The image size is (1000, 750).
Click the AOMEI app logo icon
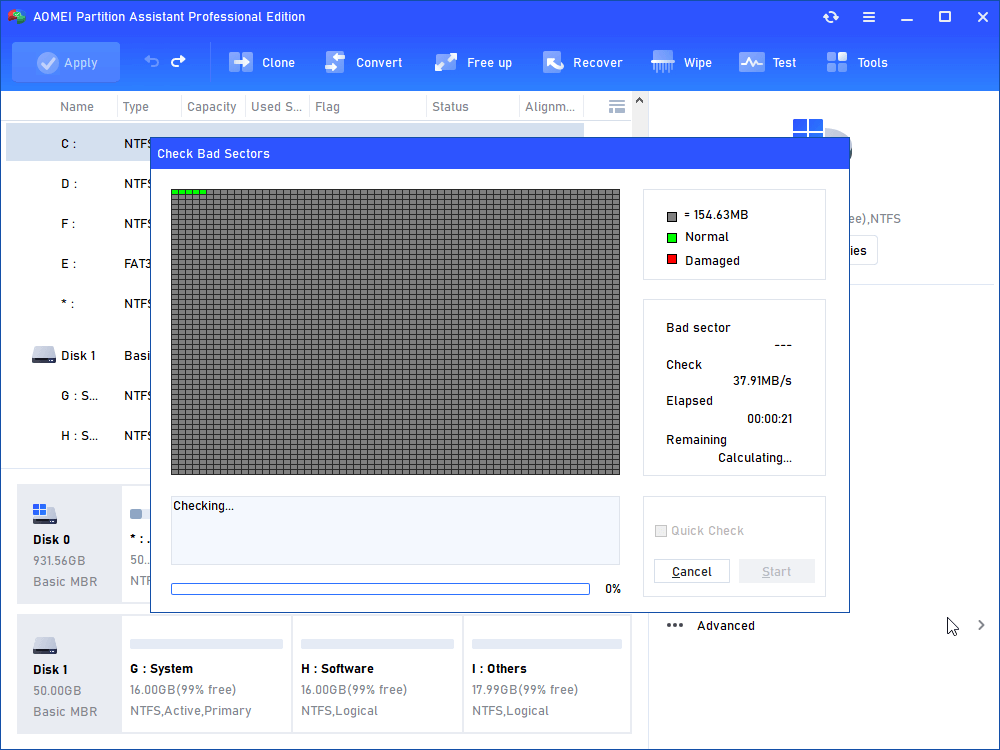coord(17,17)
